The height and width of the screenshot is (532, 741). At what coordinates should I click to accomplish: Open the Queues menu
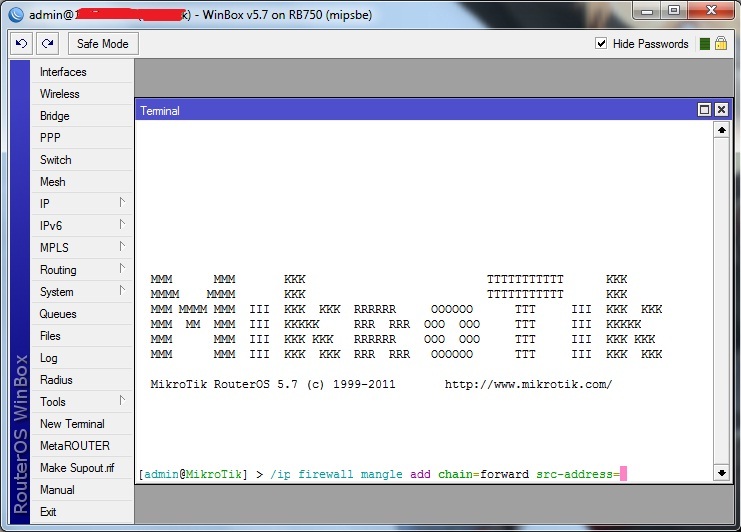[81, 314]
